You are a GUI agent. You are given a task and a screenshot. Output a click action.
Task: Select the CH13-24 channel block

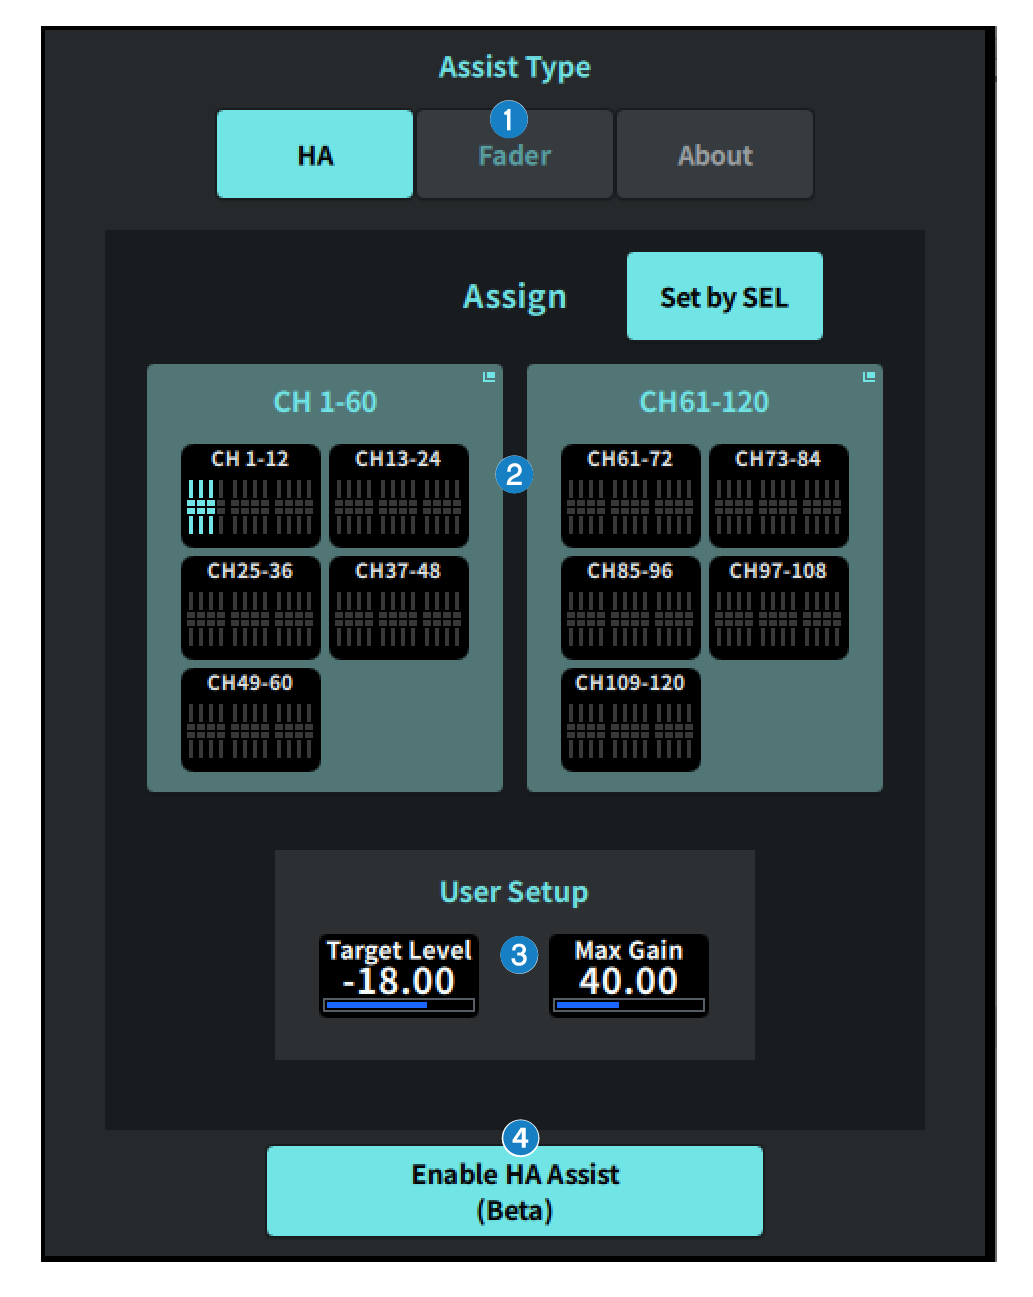pos(398,496)
